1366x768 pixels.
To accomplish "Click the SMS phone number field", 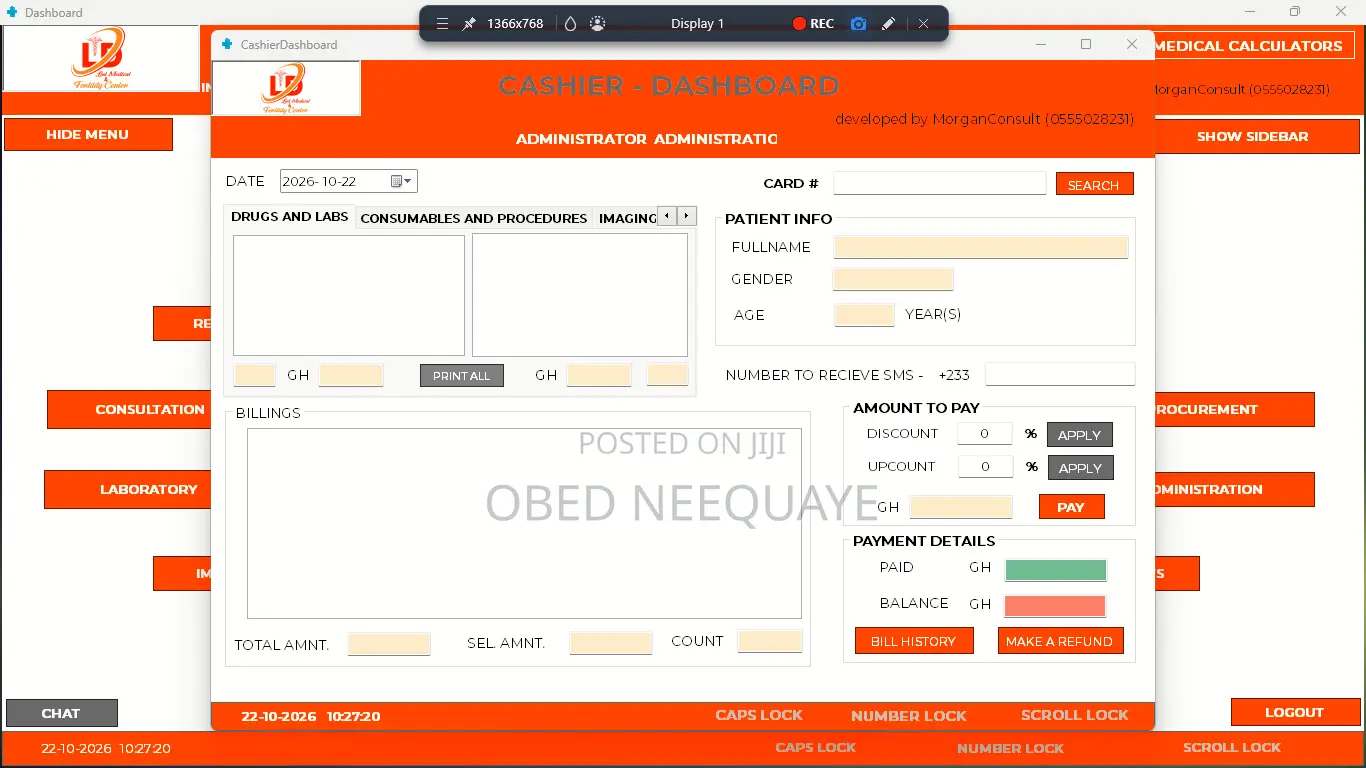I will coord(1060,374).
